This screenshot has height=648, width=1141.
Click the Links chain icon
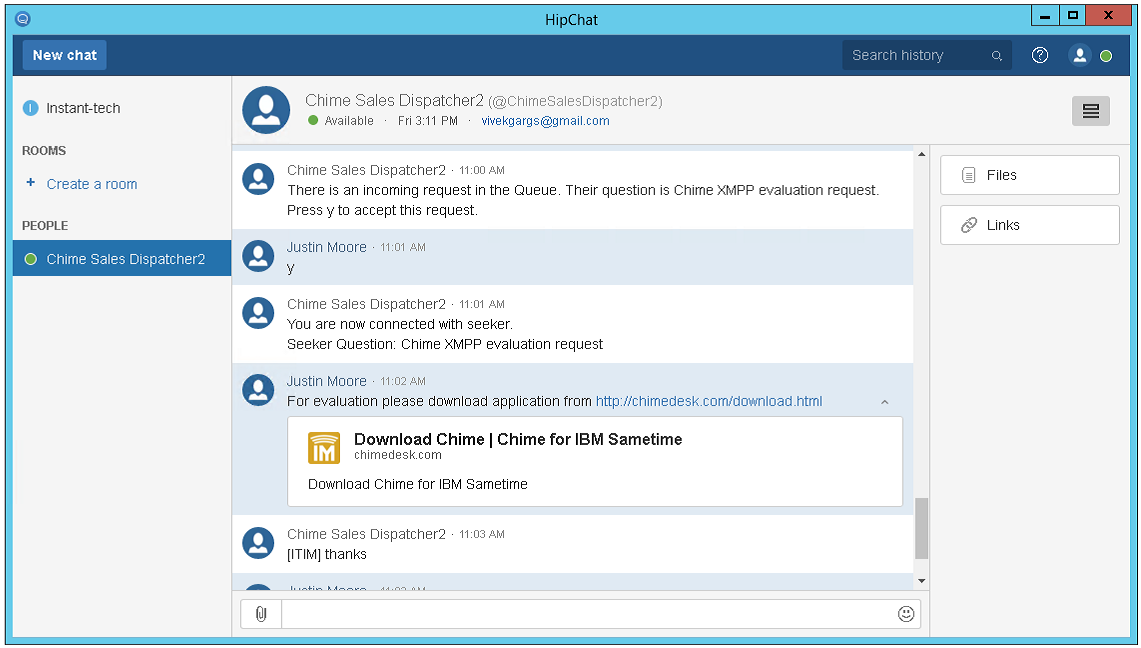969,225
